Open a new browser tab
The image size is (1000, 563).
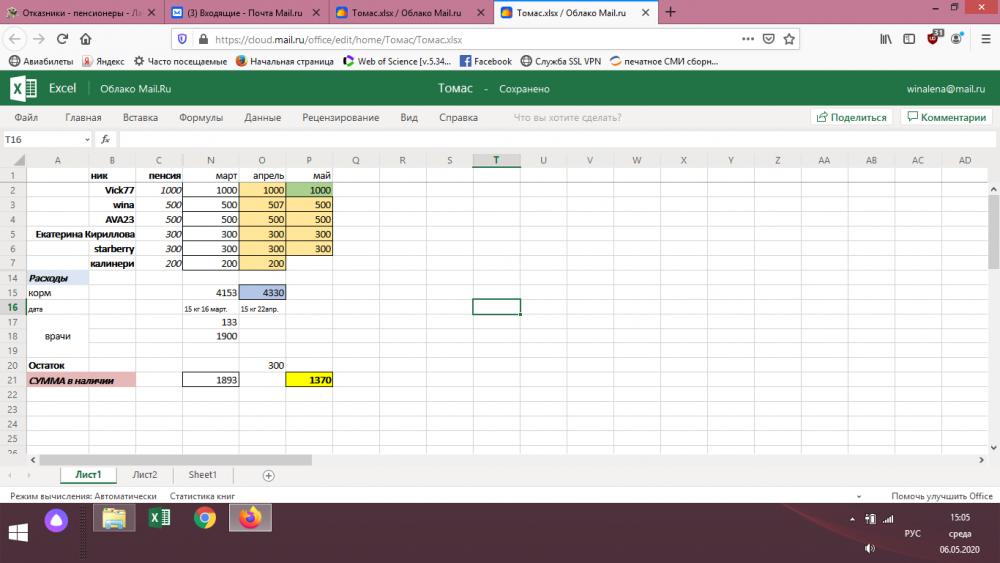(670, 12)
